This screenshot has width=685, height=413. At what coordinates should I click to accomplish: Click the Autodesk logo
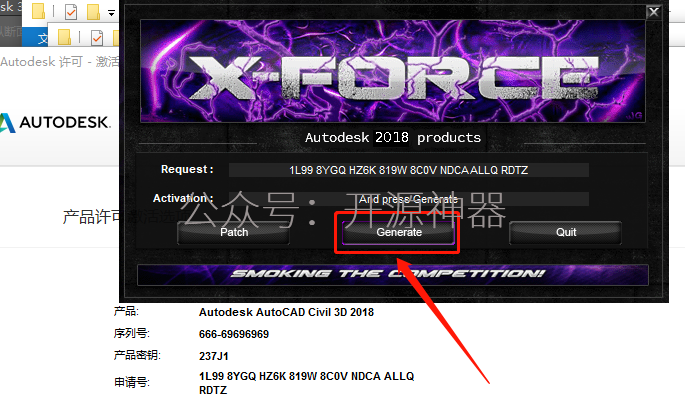pos(55,122)
